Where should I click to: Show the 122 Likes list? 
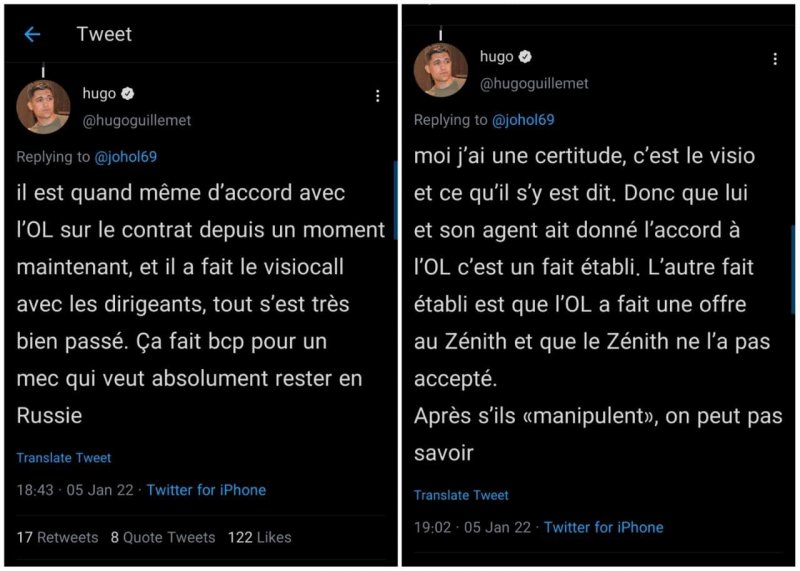259,537
